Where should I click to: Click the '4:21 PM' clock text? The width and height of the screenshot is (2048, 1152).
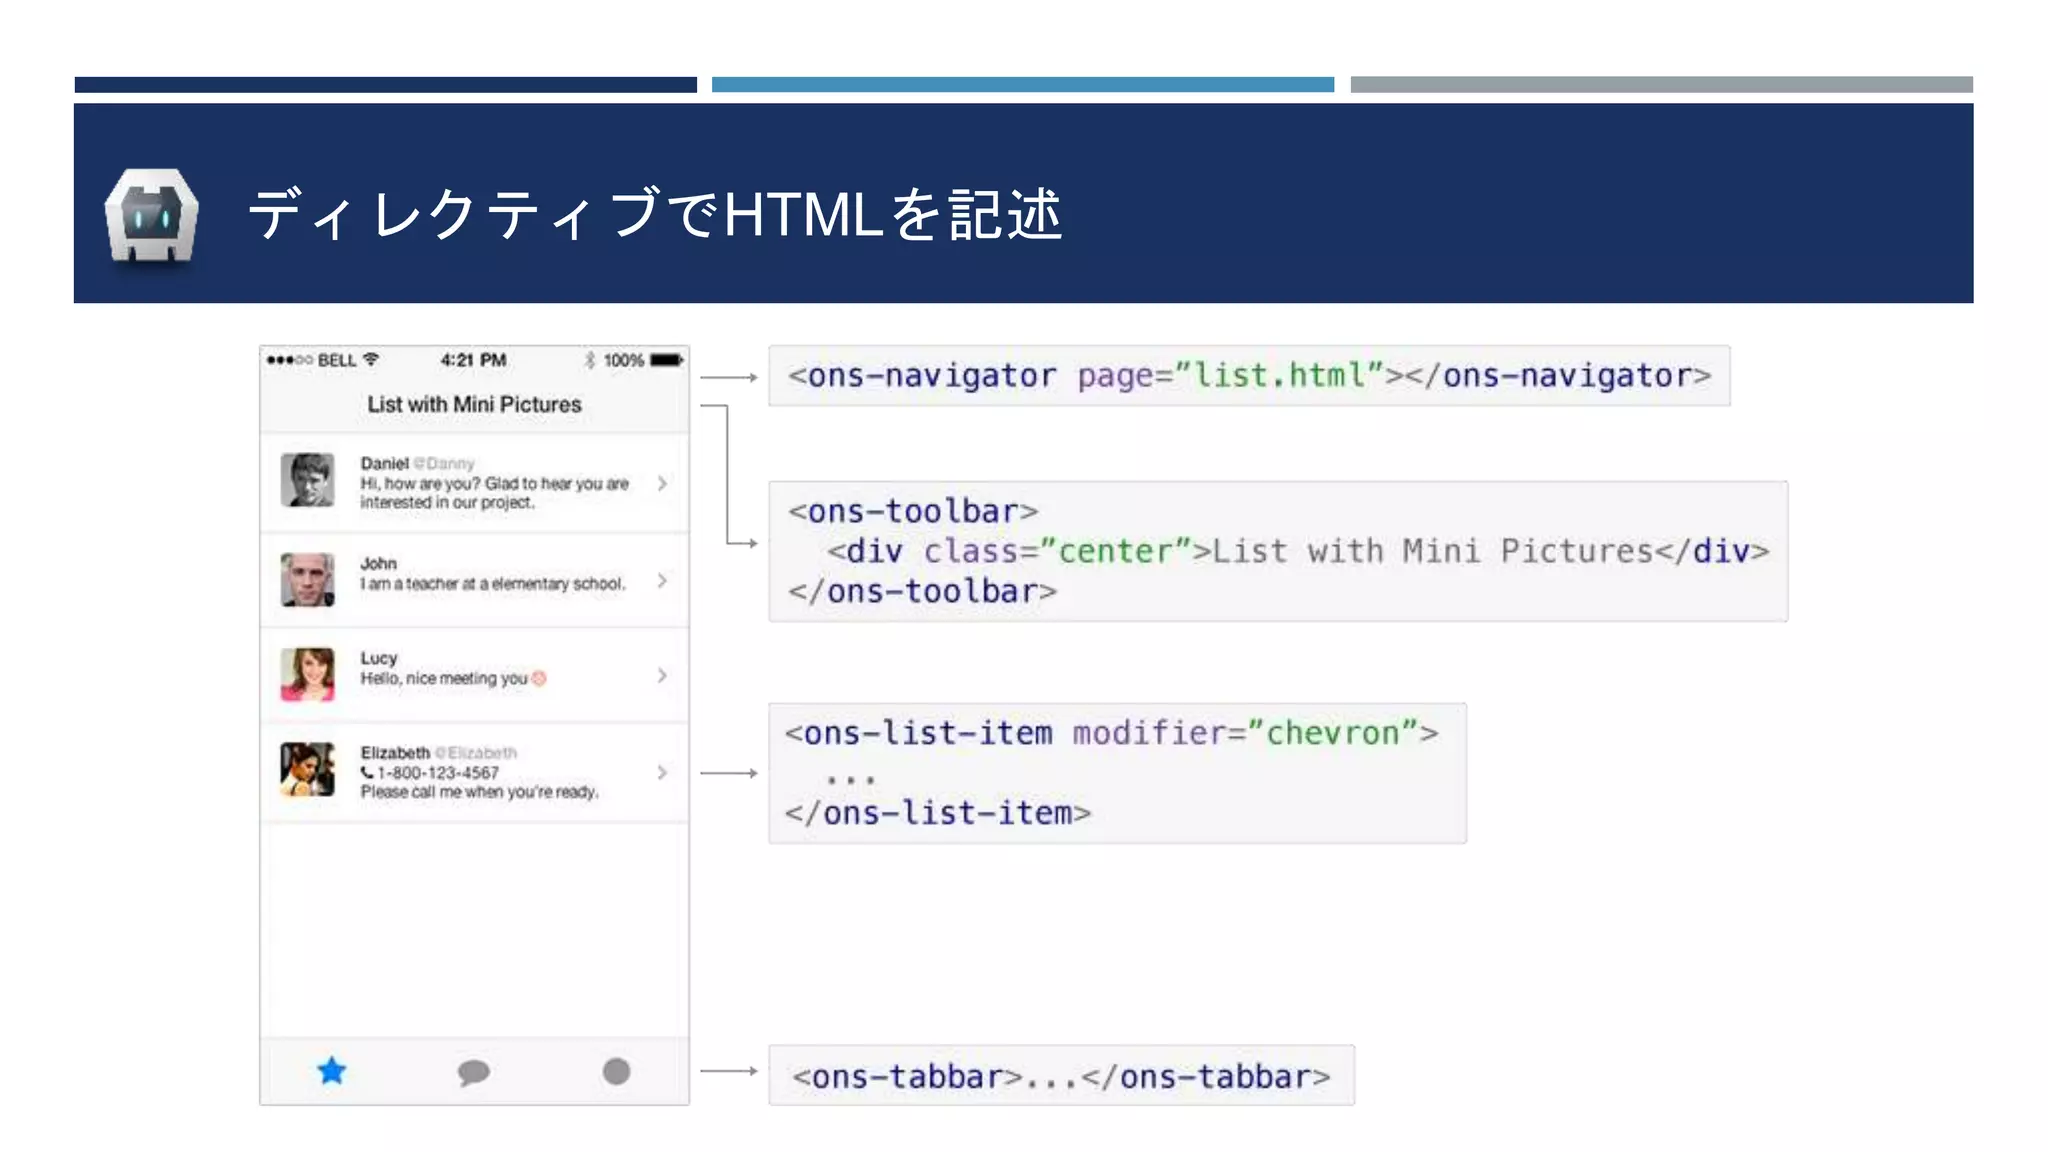(474, 360)
